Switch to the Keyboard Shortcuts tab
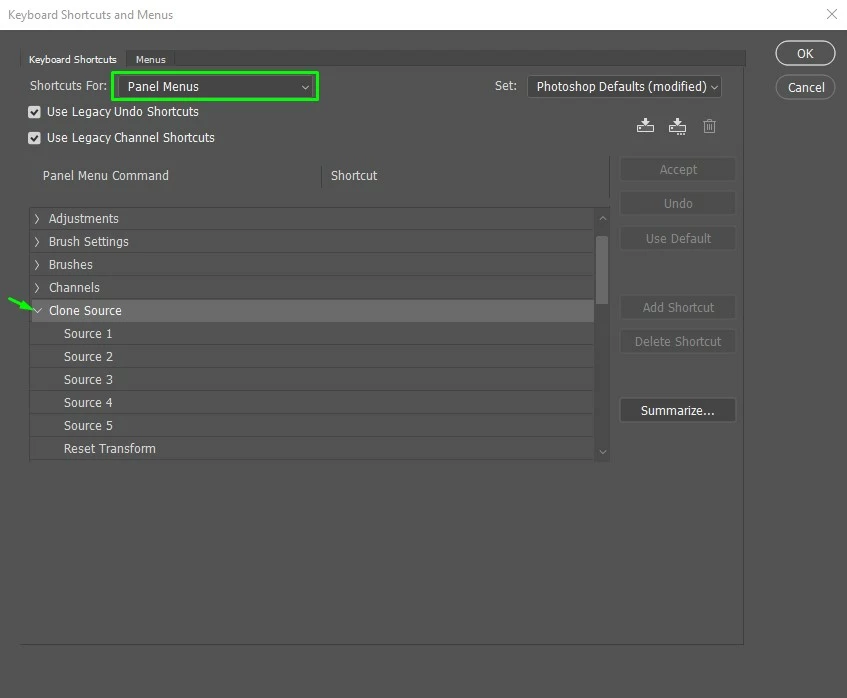The image size is (847, 698). point(73,59)
